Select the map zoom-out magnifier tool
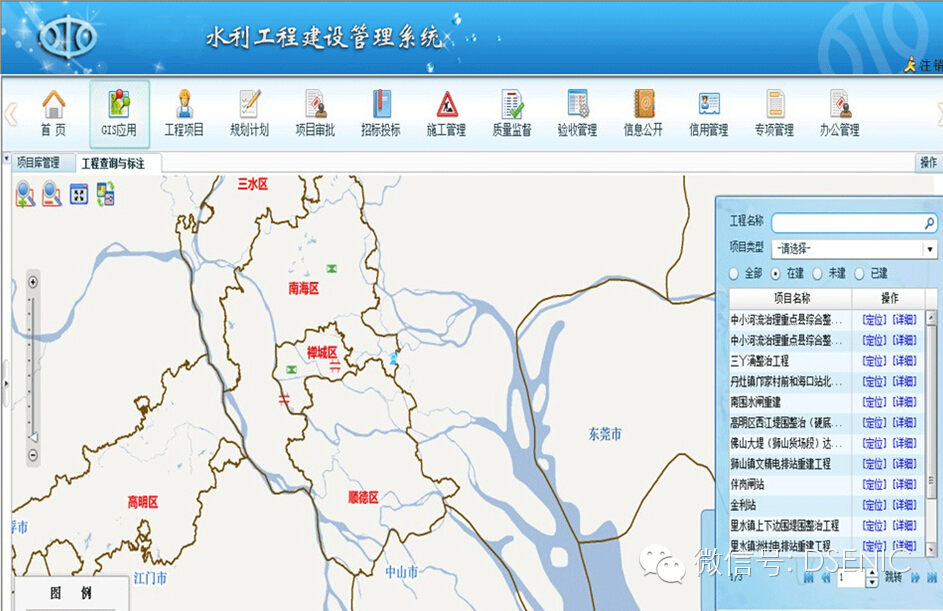Viewport: 943px width, 611px height. coord(52,194)
